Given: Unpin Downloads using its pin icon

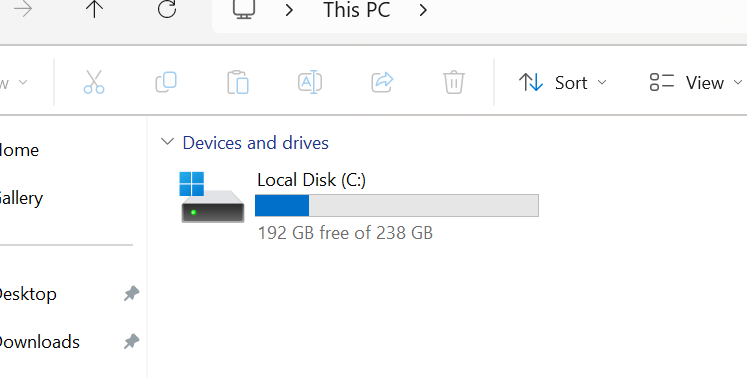Looking at the screenshot, I should [x=131, y=341].
